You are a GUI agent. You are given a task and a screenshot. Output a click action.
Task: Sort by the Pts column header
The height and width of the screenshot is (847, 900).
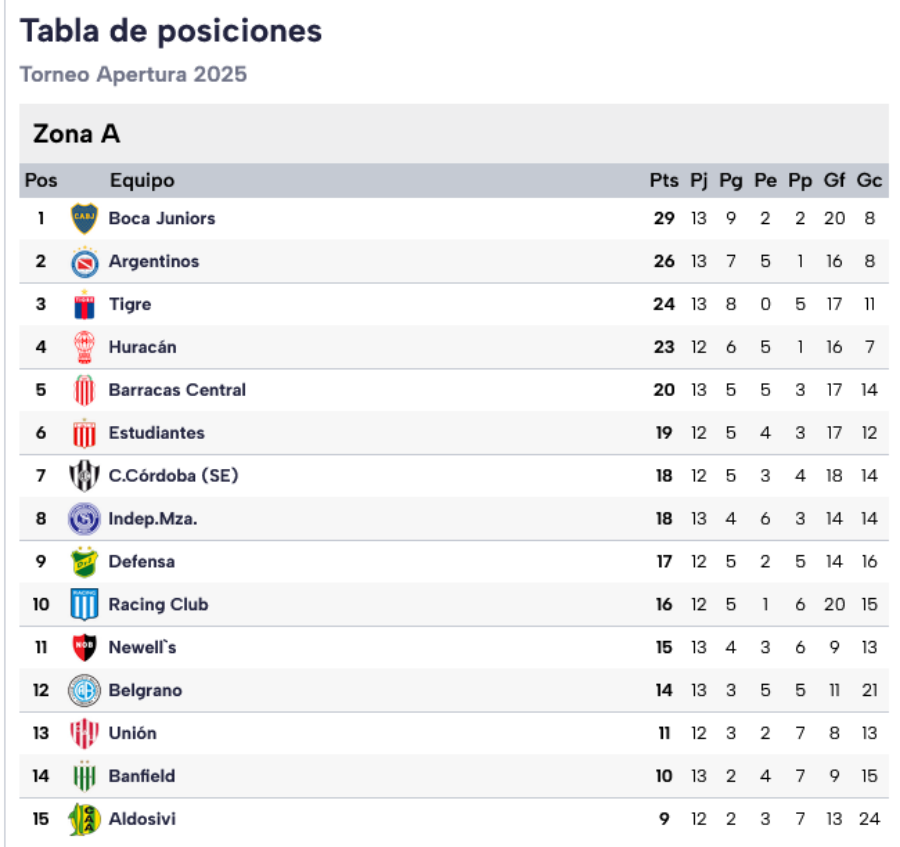coord(663,181)
